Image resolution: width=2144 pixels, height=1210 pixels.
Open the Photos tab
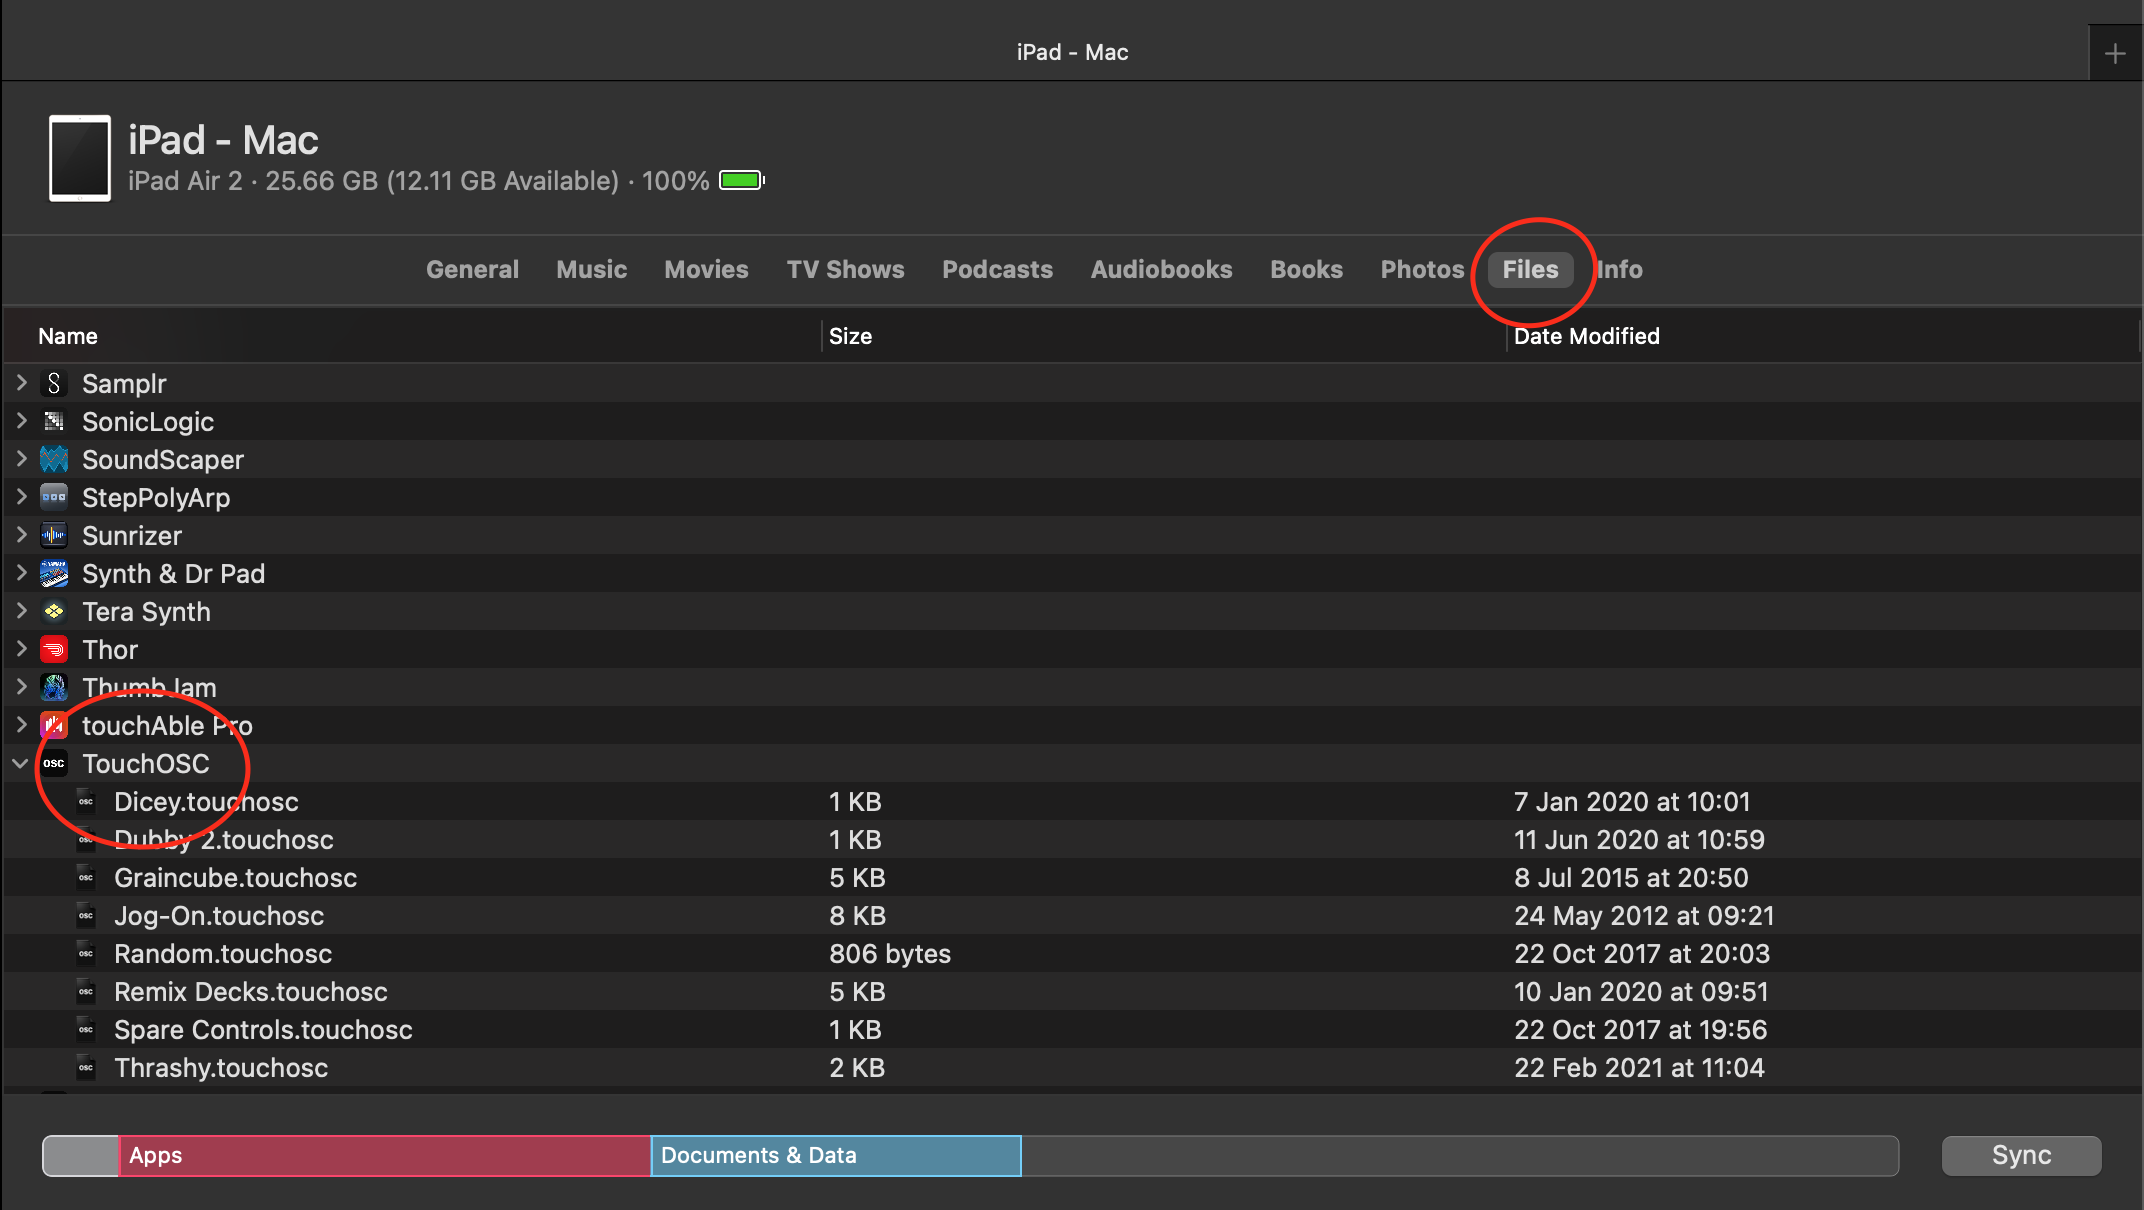click(x=1422, y=270)
